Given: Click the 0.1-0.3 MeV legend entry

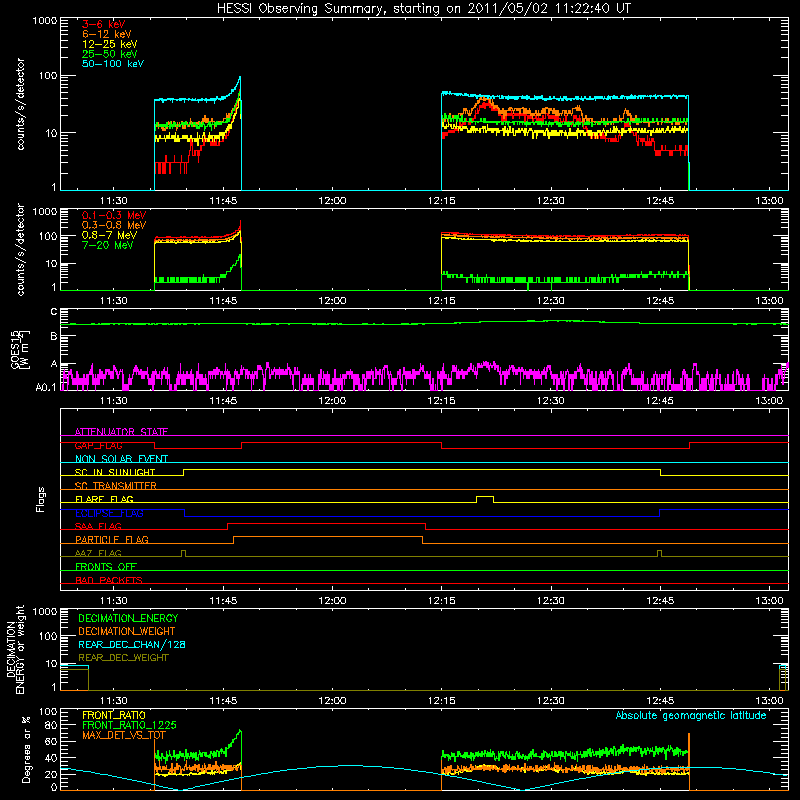Looking at the screenshot, I should click(x=114, y=215).
